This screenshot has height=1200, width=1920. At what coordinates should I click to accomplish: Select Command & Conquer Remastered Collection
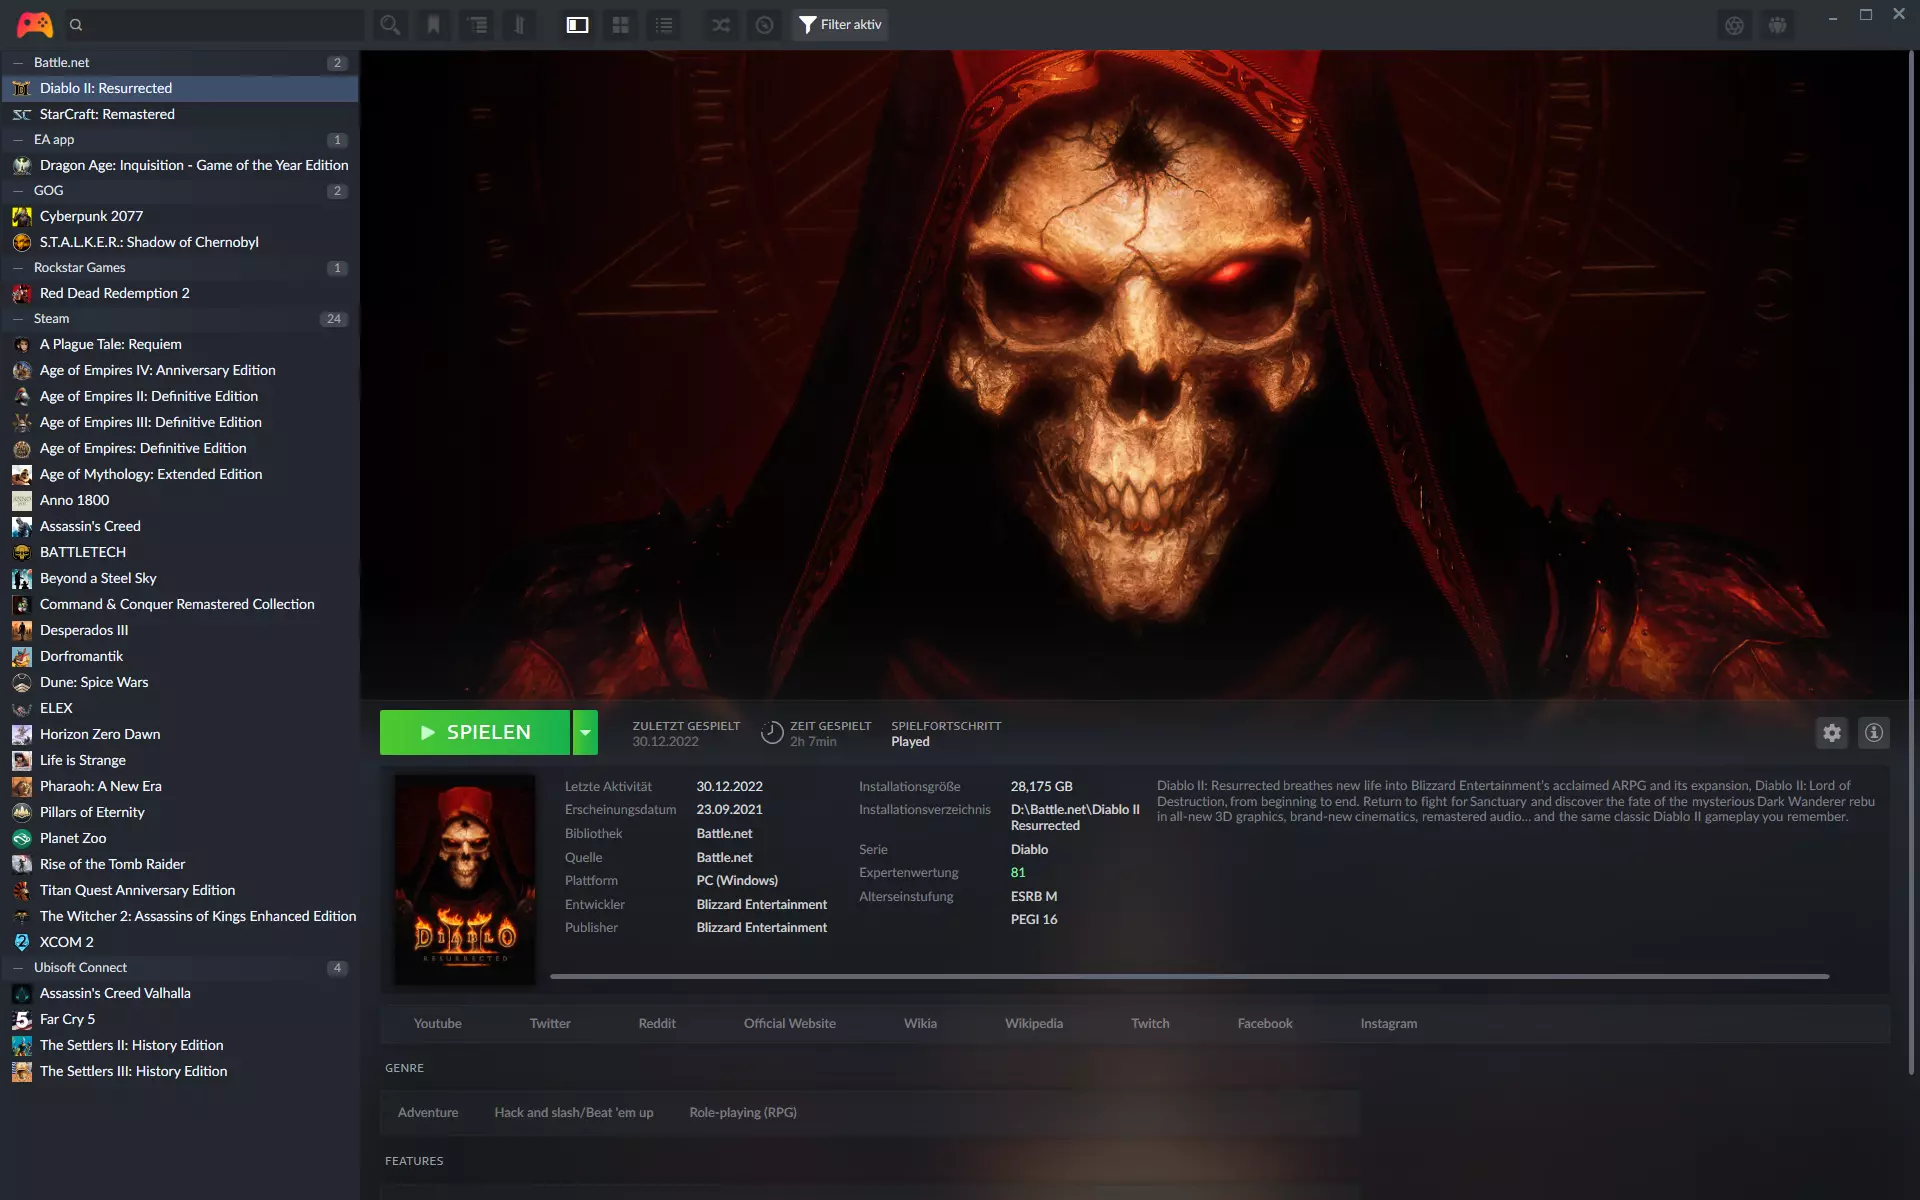click(180, 604)
